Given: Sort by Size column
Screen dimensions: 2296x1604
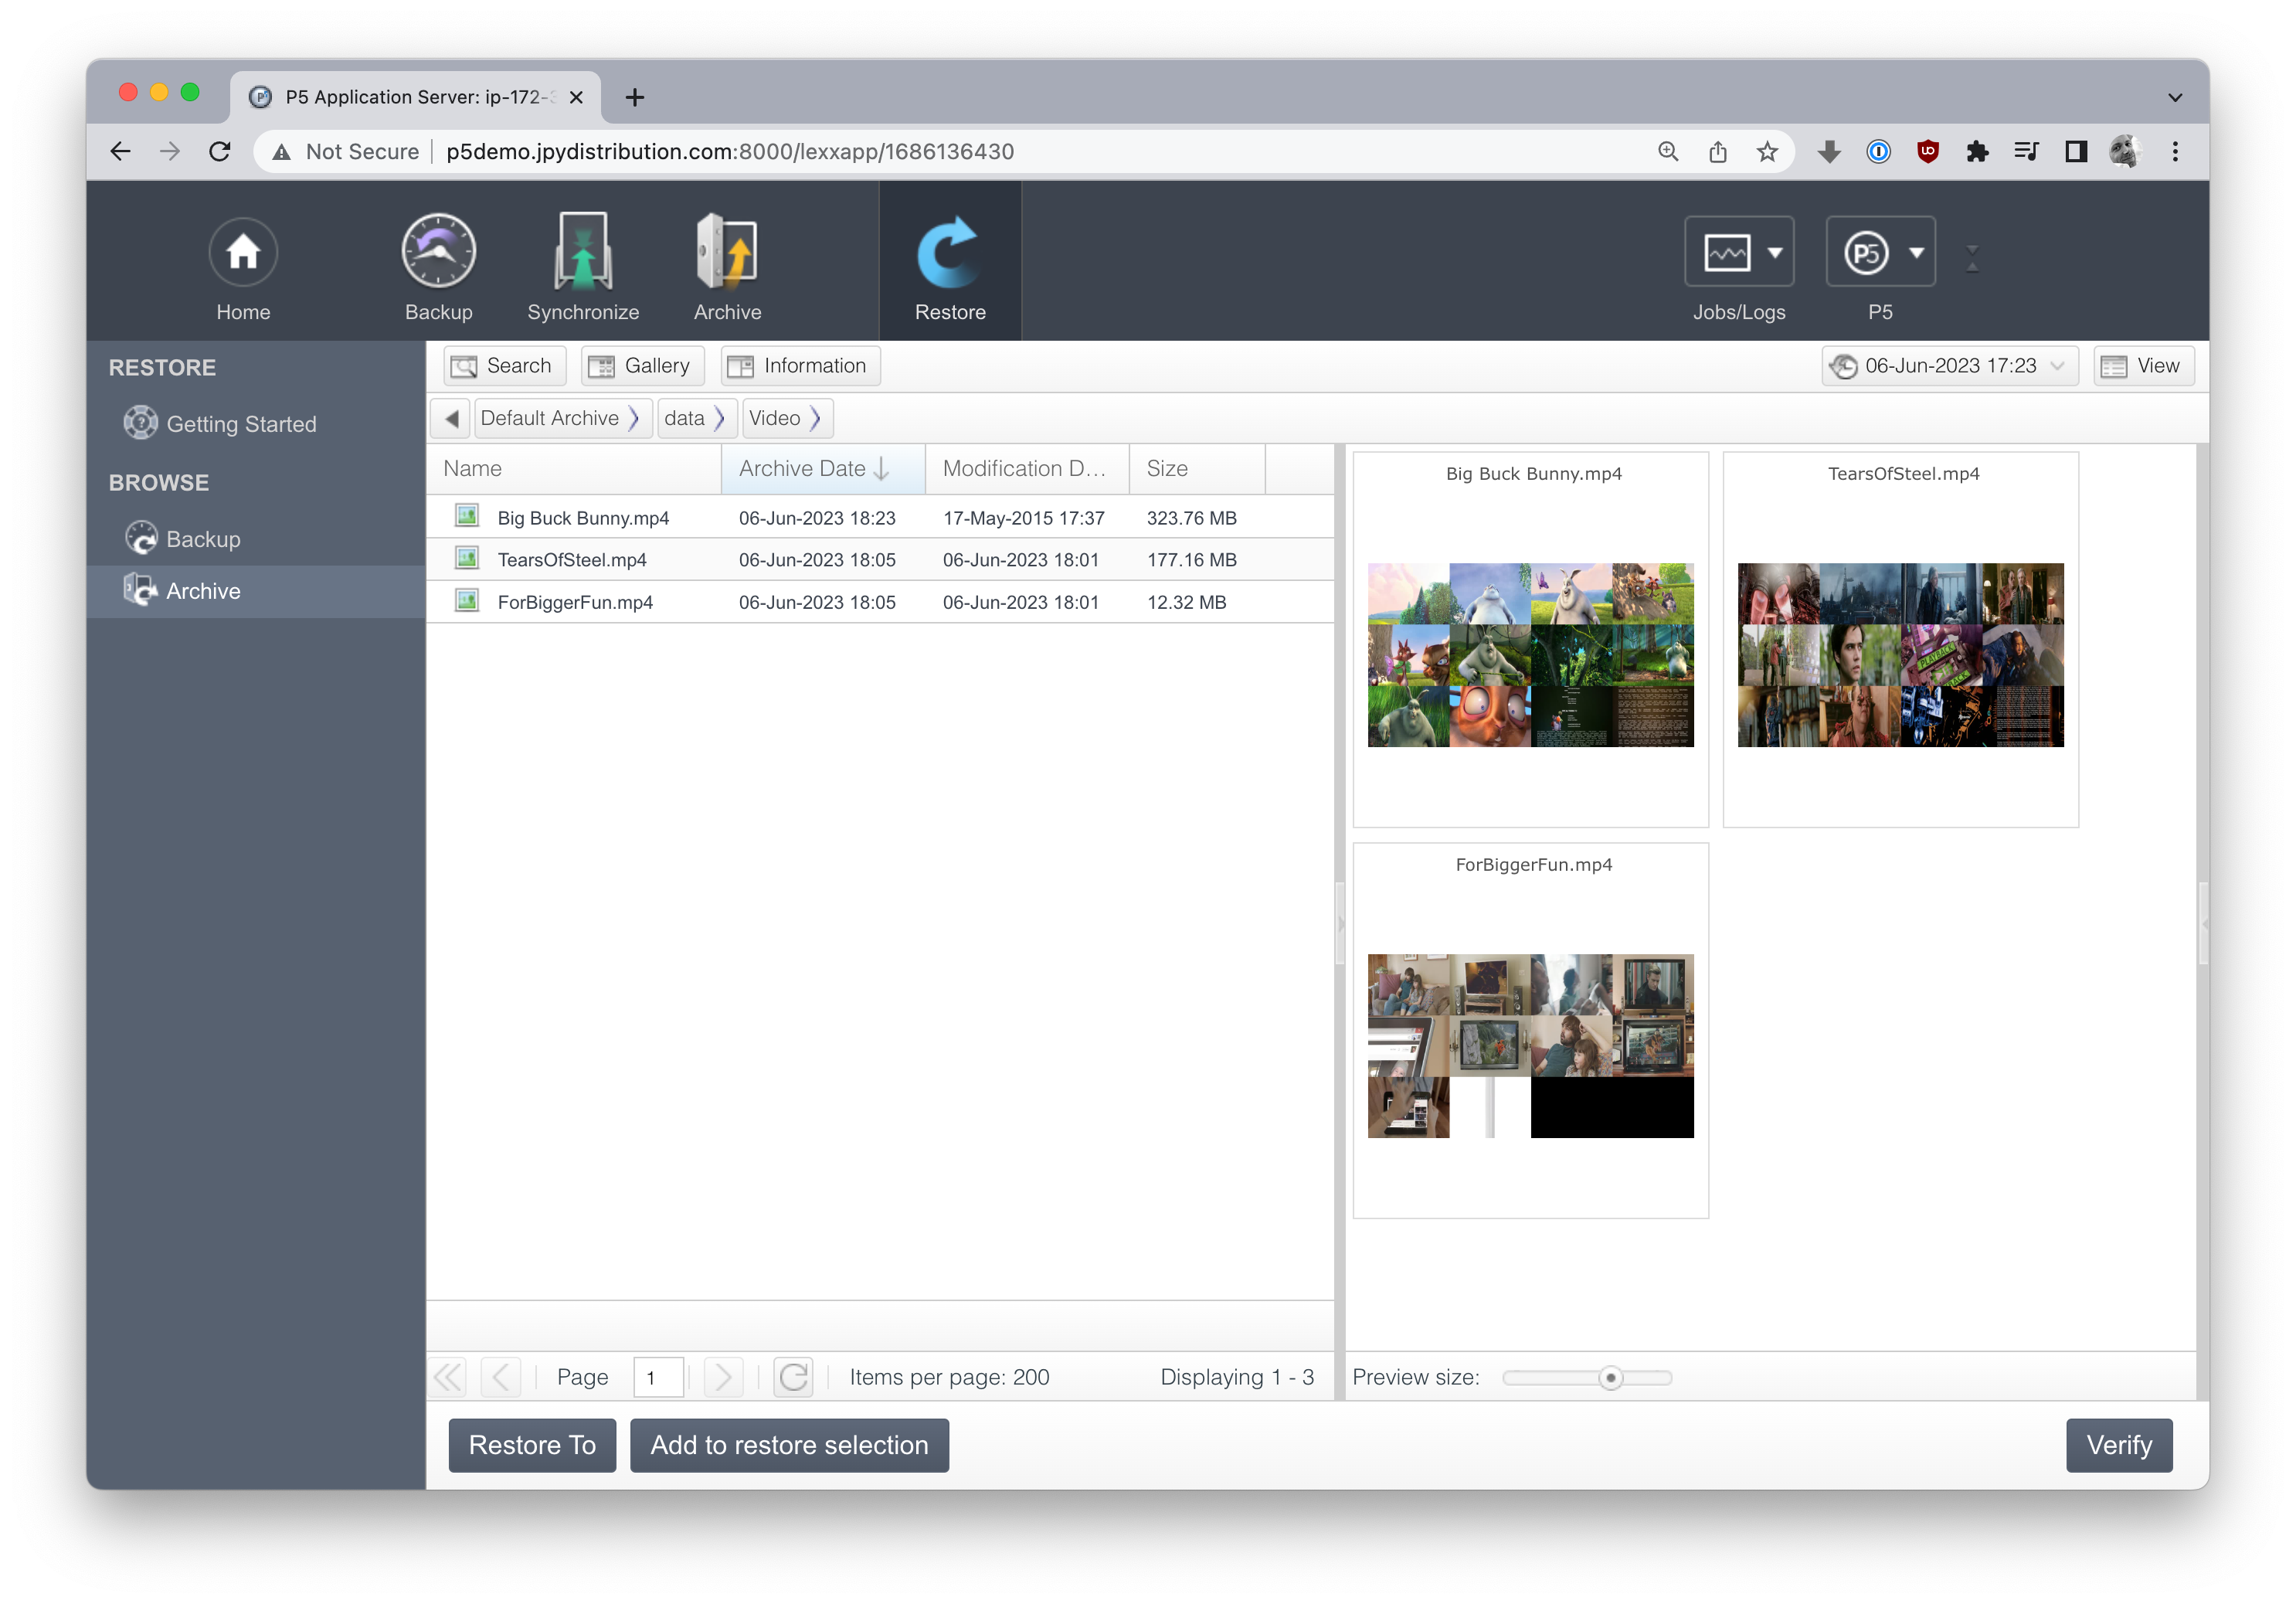Looking at the screenshot, I should [1197, 469].
